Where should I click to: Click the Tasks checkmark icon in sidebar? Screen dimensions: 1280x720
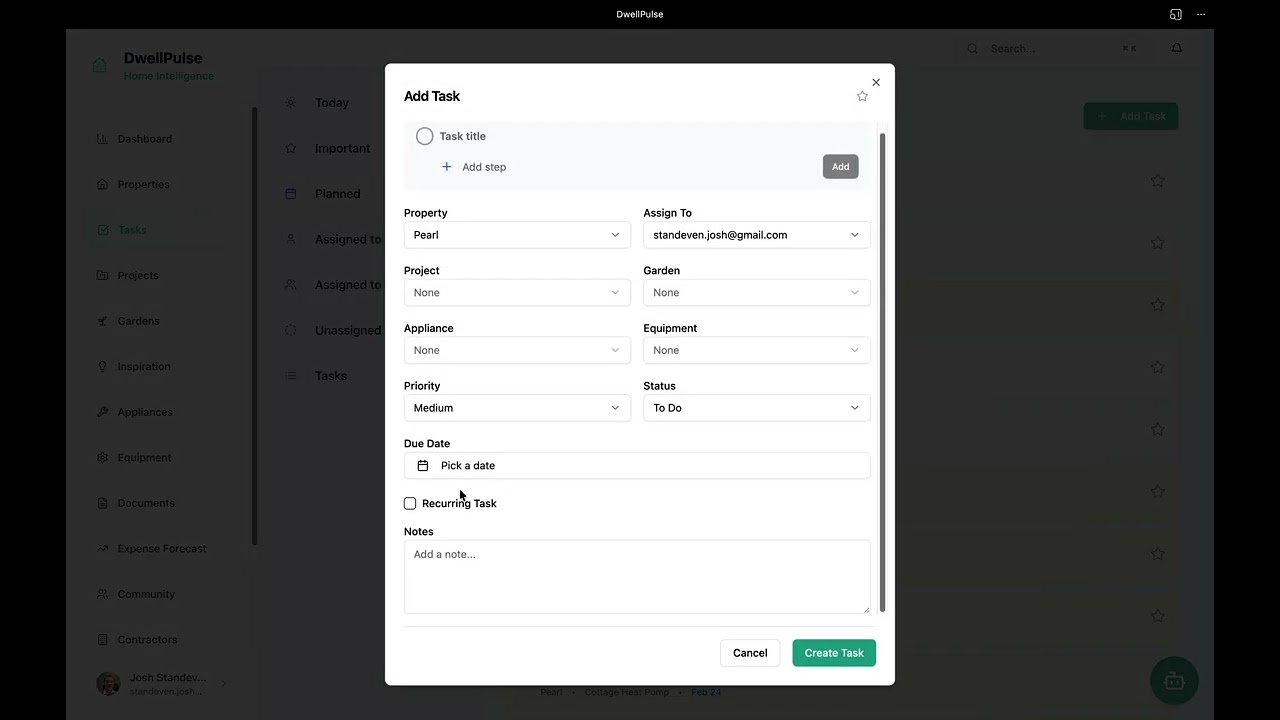(x=102, y=230)
